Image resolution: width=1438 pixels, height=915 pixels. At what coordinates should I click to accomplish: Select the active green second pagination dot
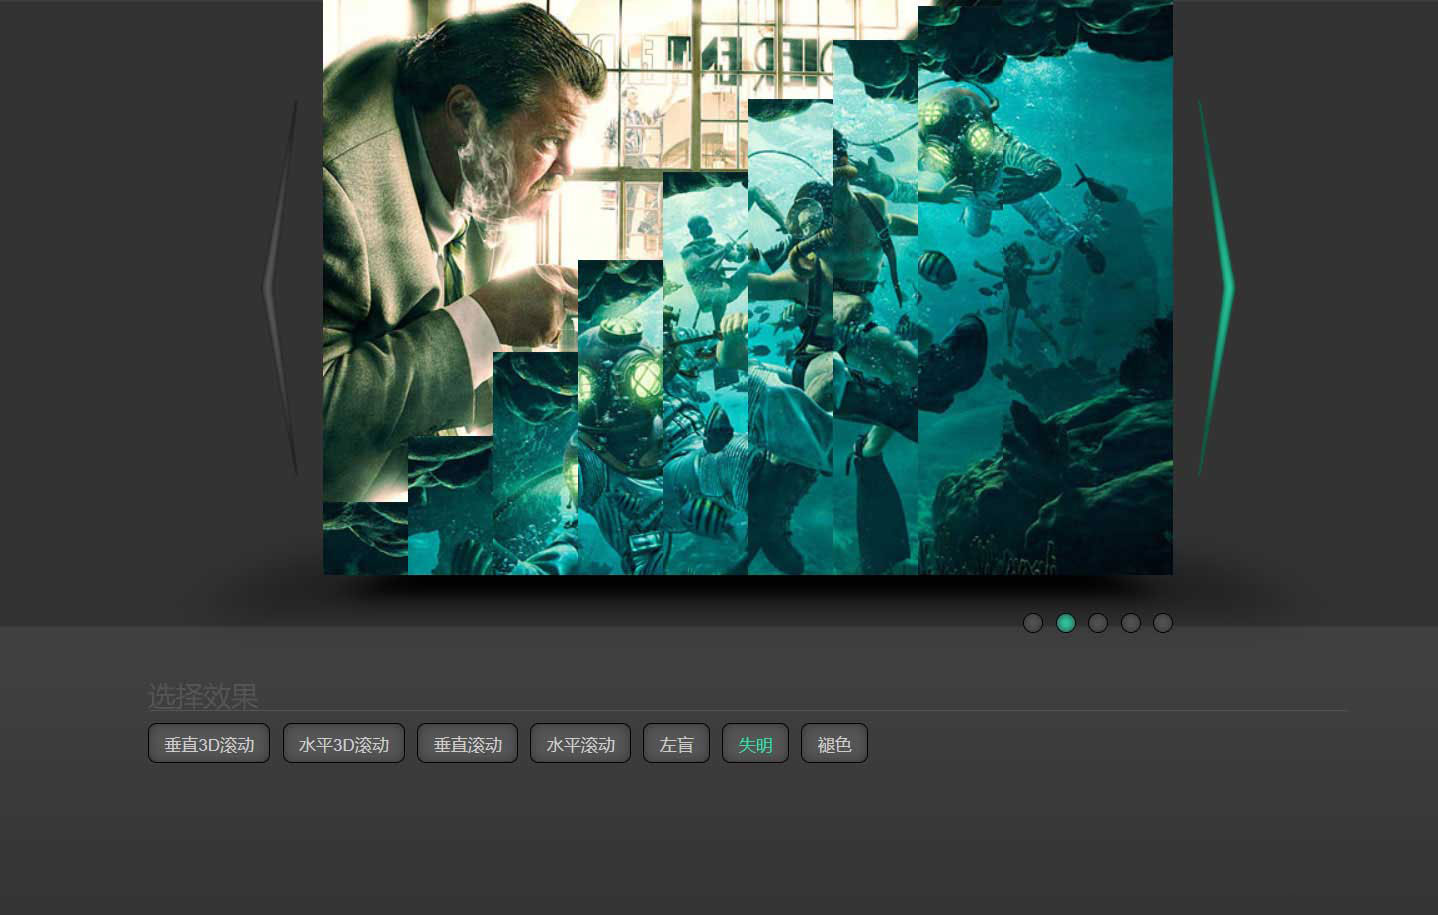tap(1066, 623)
